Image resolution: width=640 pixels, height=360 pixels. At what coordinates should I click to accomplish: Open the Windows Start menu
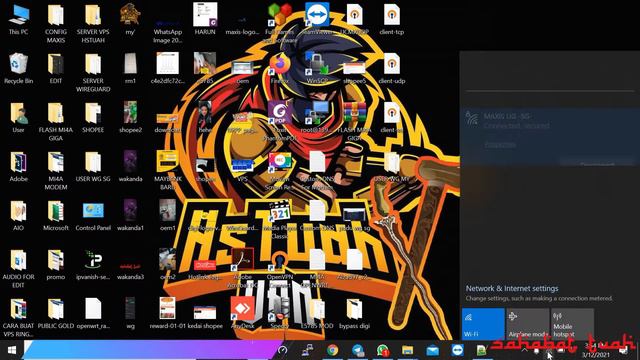tap(11, 350)
